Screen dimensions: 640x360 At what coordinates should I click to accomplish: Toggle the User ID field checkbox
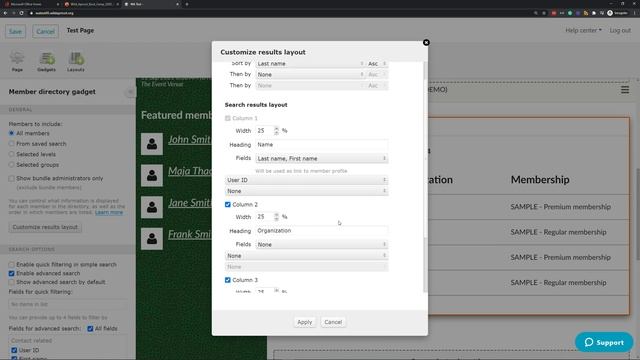[x=14, y=350]
